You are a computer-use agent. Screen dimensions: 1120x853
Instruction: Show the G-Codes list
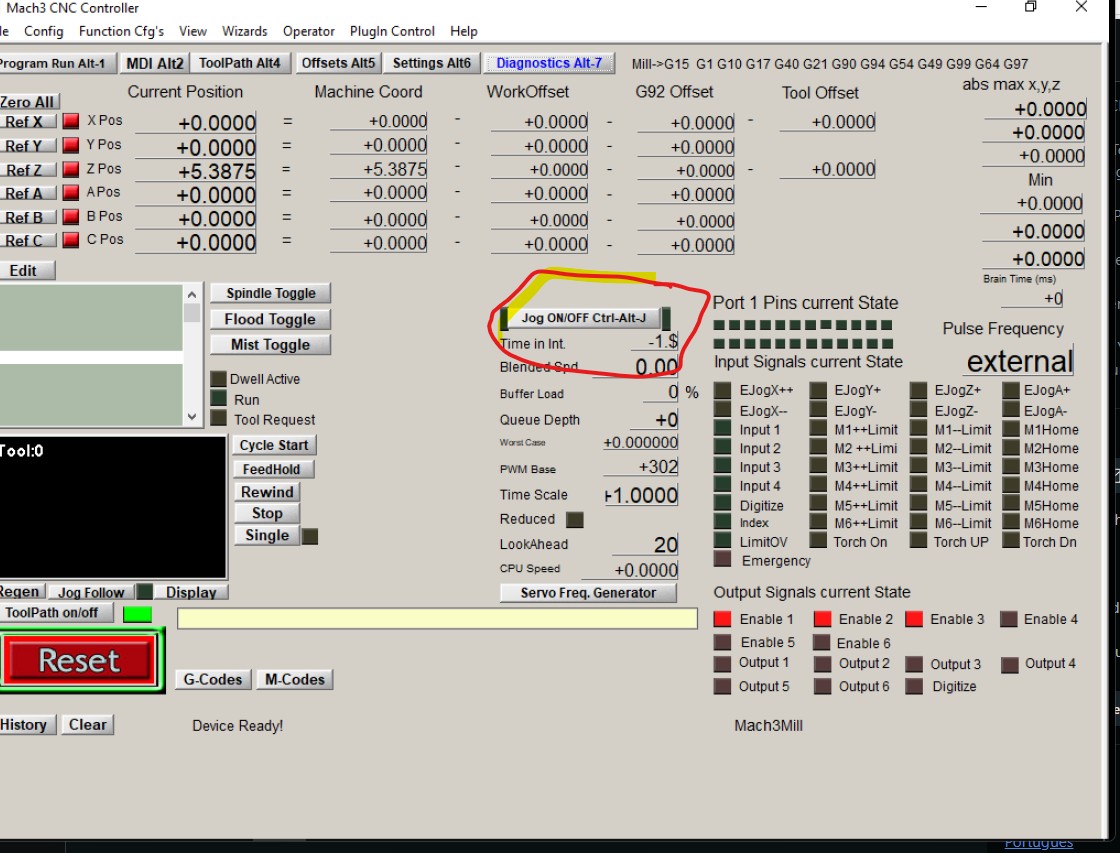213,679
